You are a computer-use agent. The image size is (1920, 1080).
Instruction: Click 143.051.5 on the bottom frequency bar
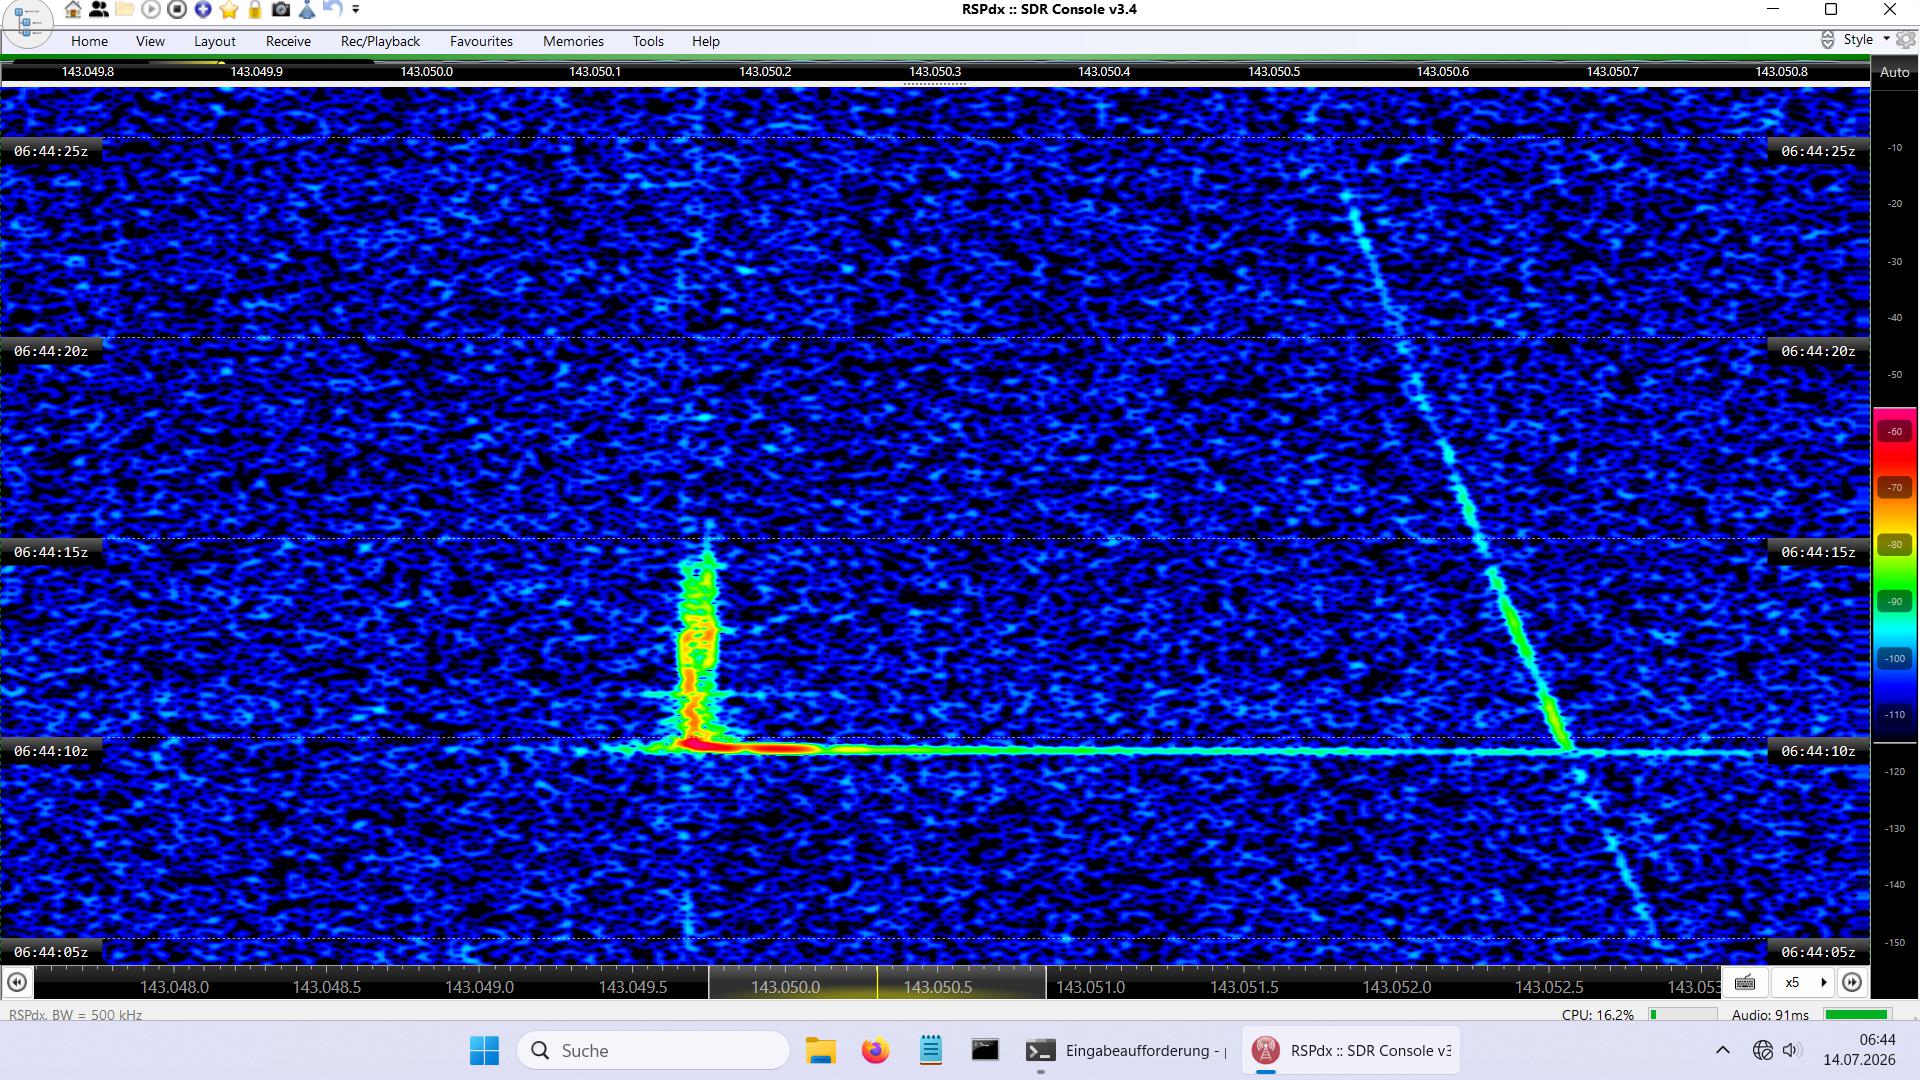click(x=1244, y=987)
